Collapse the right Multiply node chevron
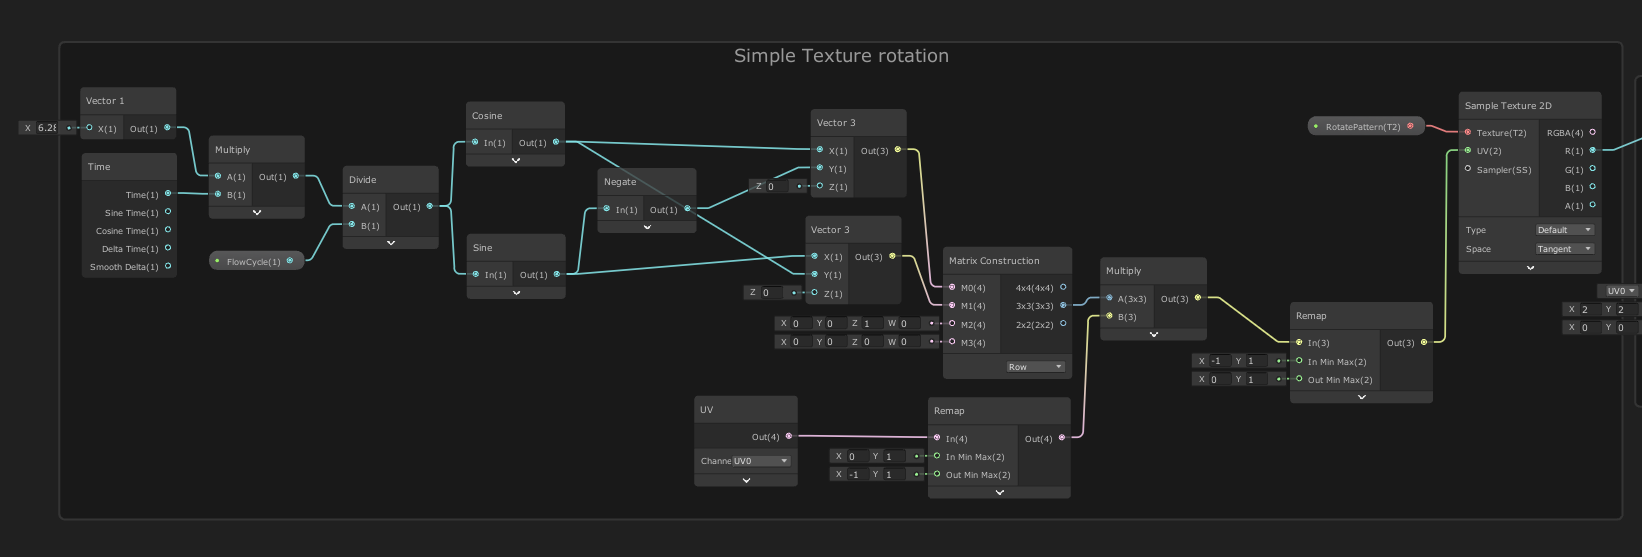Screen dimensions: 1642x557 (x=1153, y=334)
